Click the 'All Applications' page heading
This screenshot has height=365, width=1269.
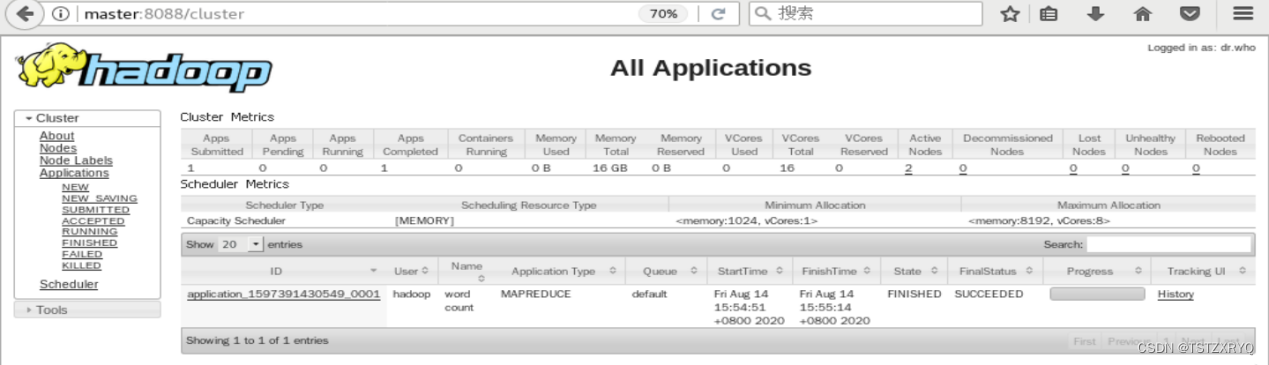[x=711, y=68]
